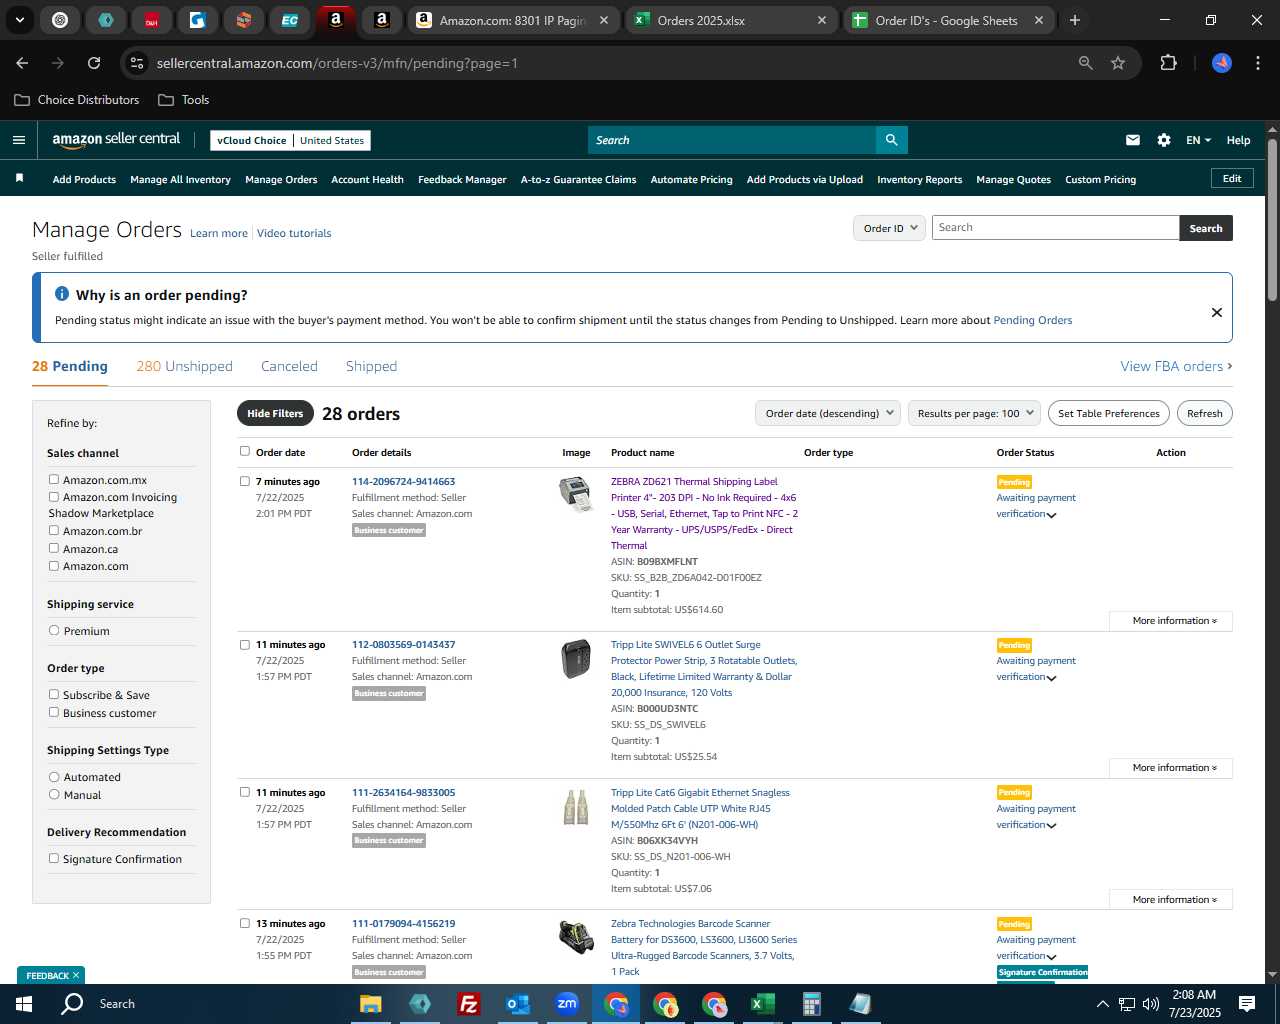Open the Order ID search type dropdown
Viewport: 1280px width, 1024px height.
[x=889, y=228]
